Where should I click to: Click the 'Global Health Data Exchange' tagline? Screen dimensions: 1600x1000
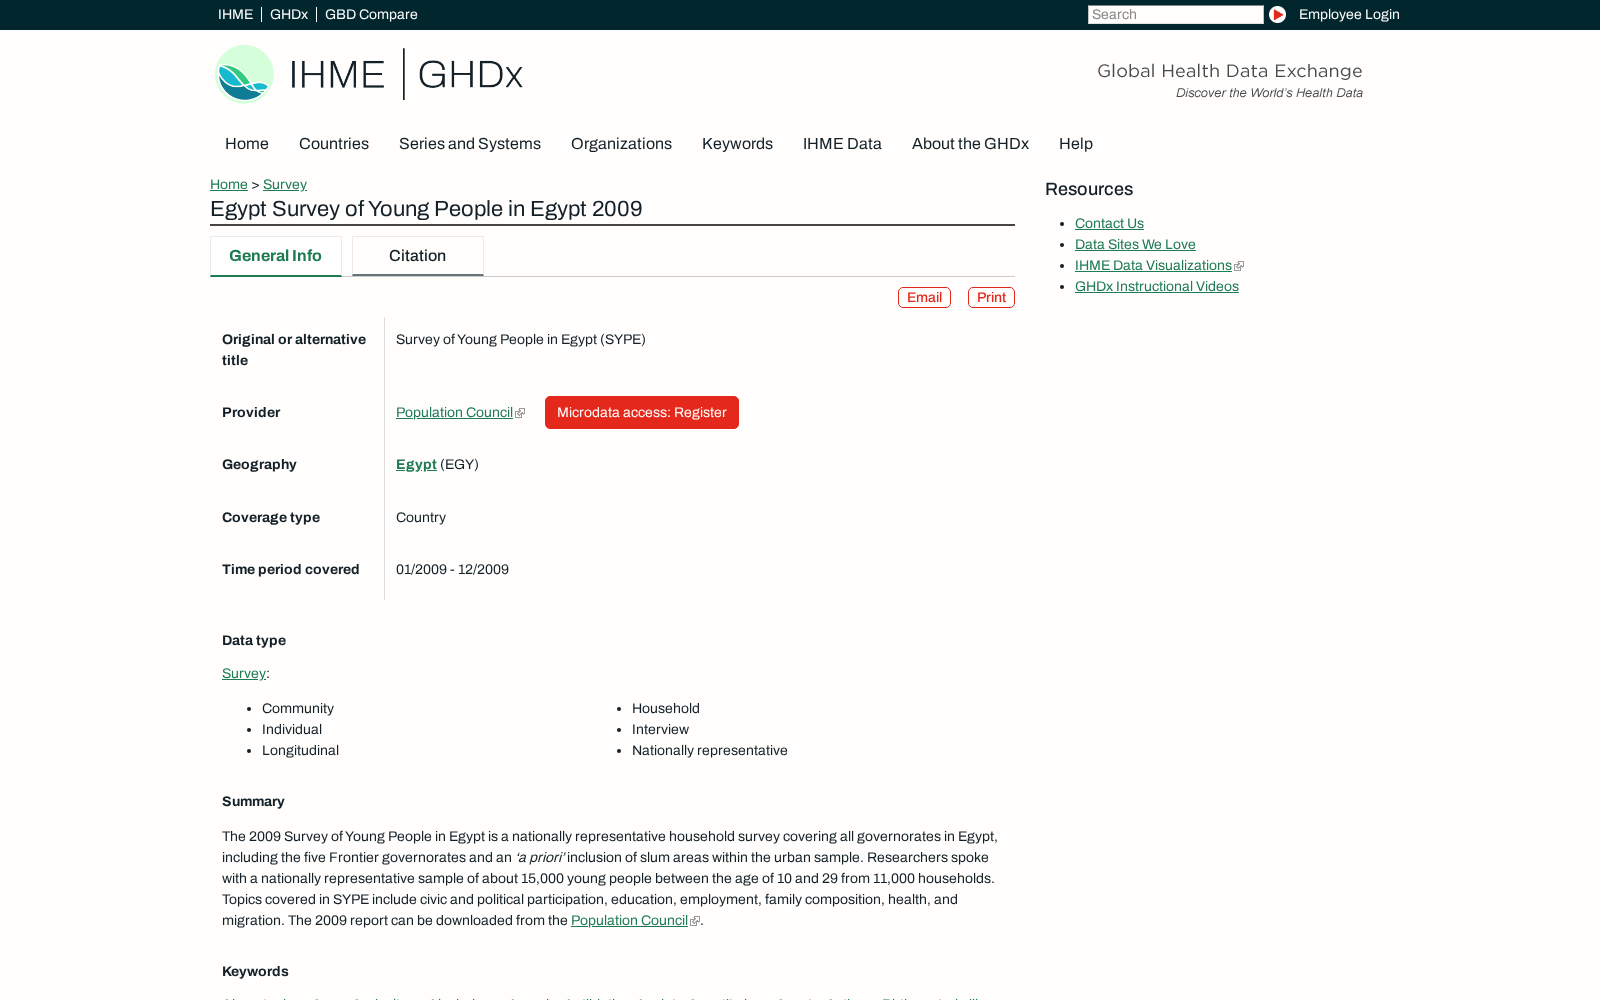(1230, 71)
